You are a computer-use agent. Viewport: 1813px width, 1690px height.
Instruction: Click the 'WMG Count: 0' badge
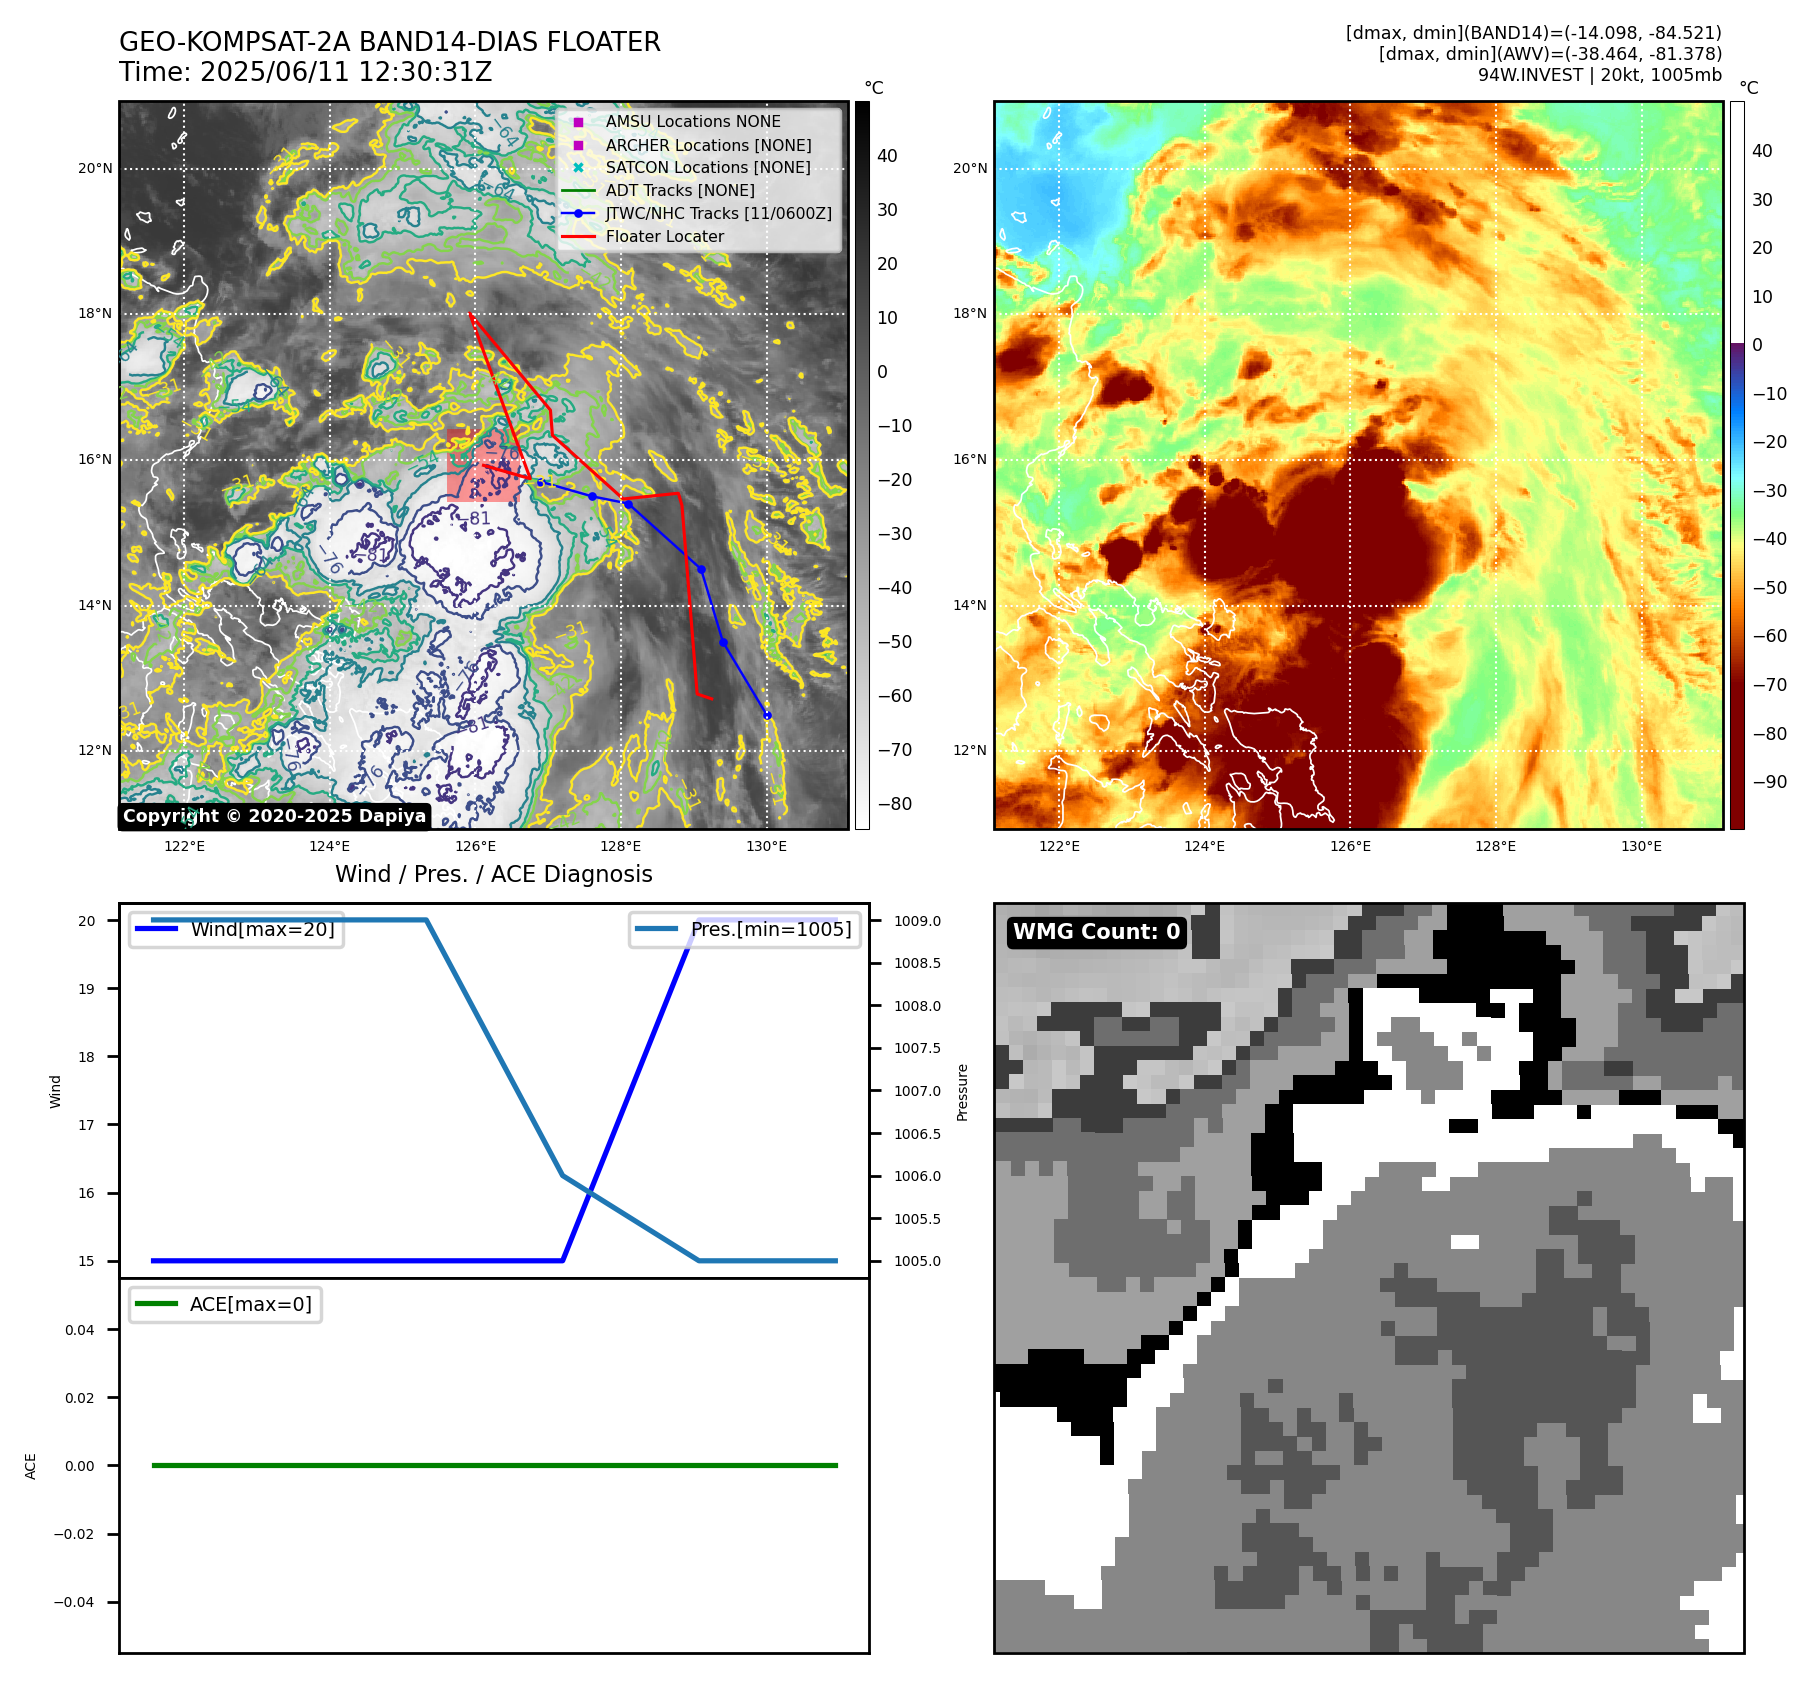(x=1097, y=932)
